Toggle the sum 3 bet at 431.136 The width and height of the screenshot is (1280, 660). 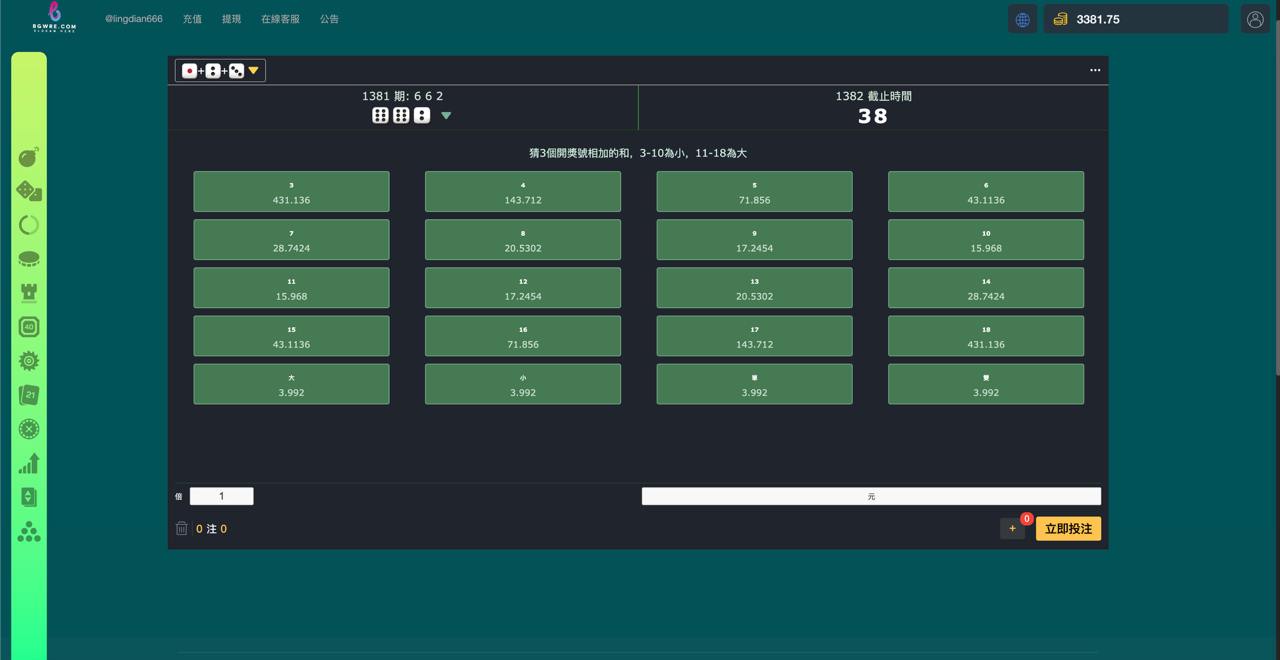[291, 192]
